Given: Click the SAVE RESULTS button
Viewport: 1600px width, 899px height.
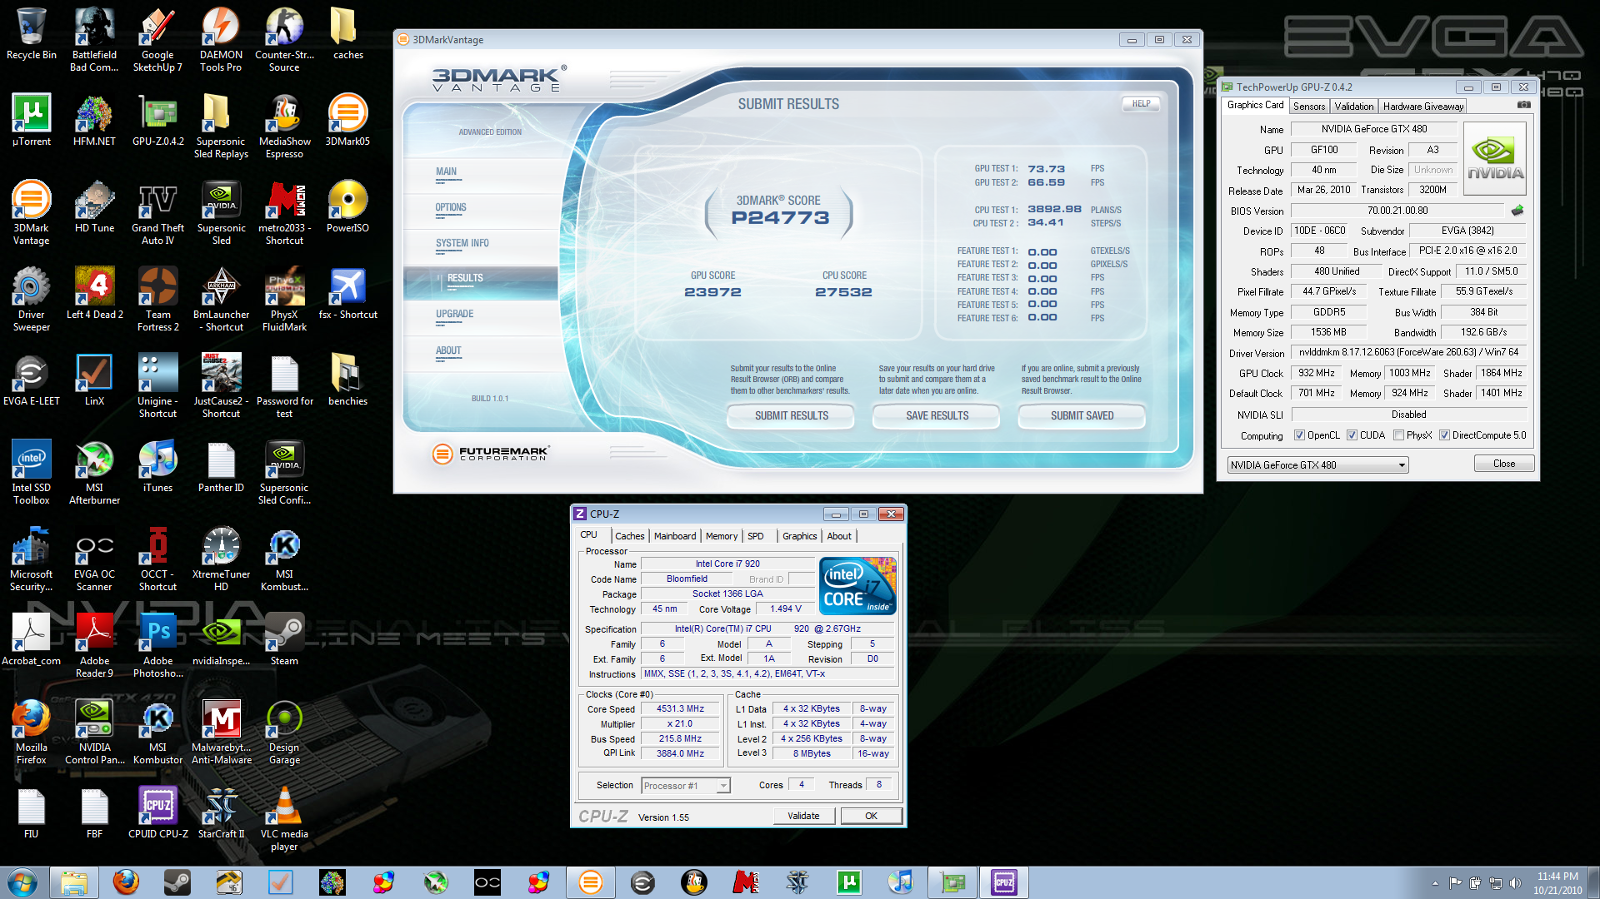Looking at the screenshot, I should (937, 416).
